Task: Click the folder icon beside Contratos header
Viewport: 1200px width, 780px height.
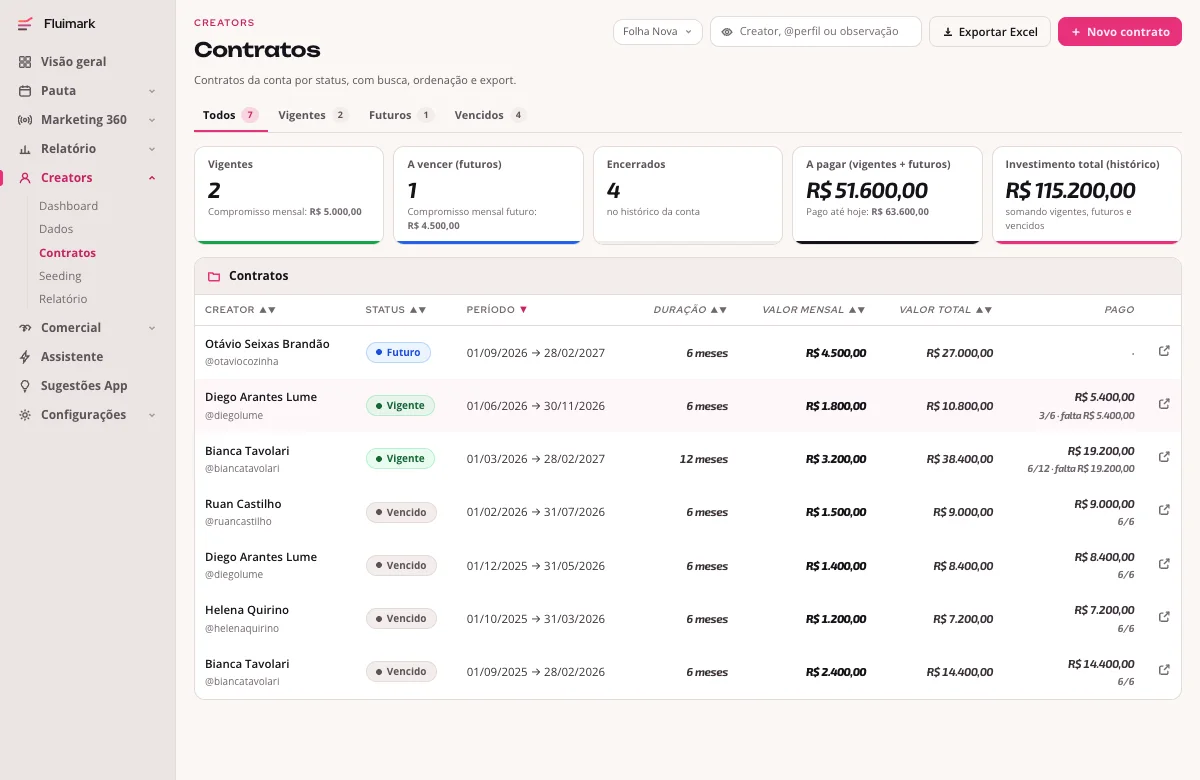Action: [214, 276]
